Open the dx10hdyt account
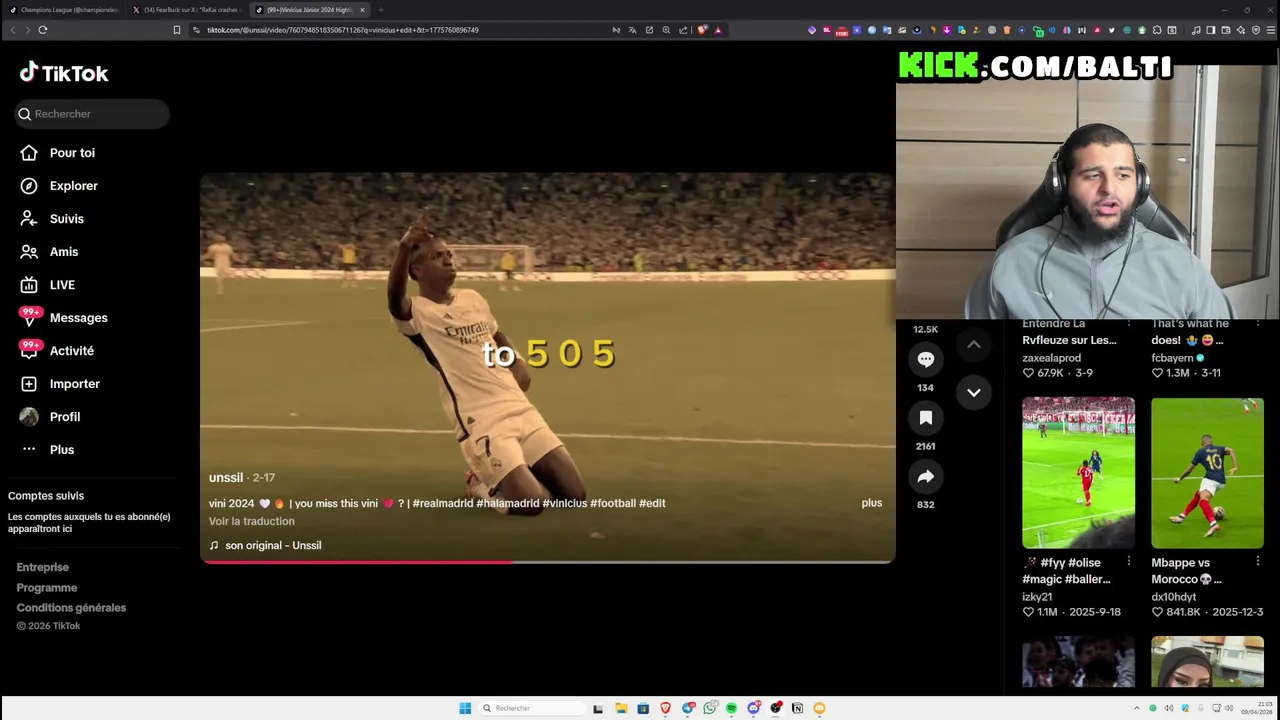 point(1173,597)
